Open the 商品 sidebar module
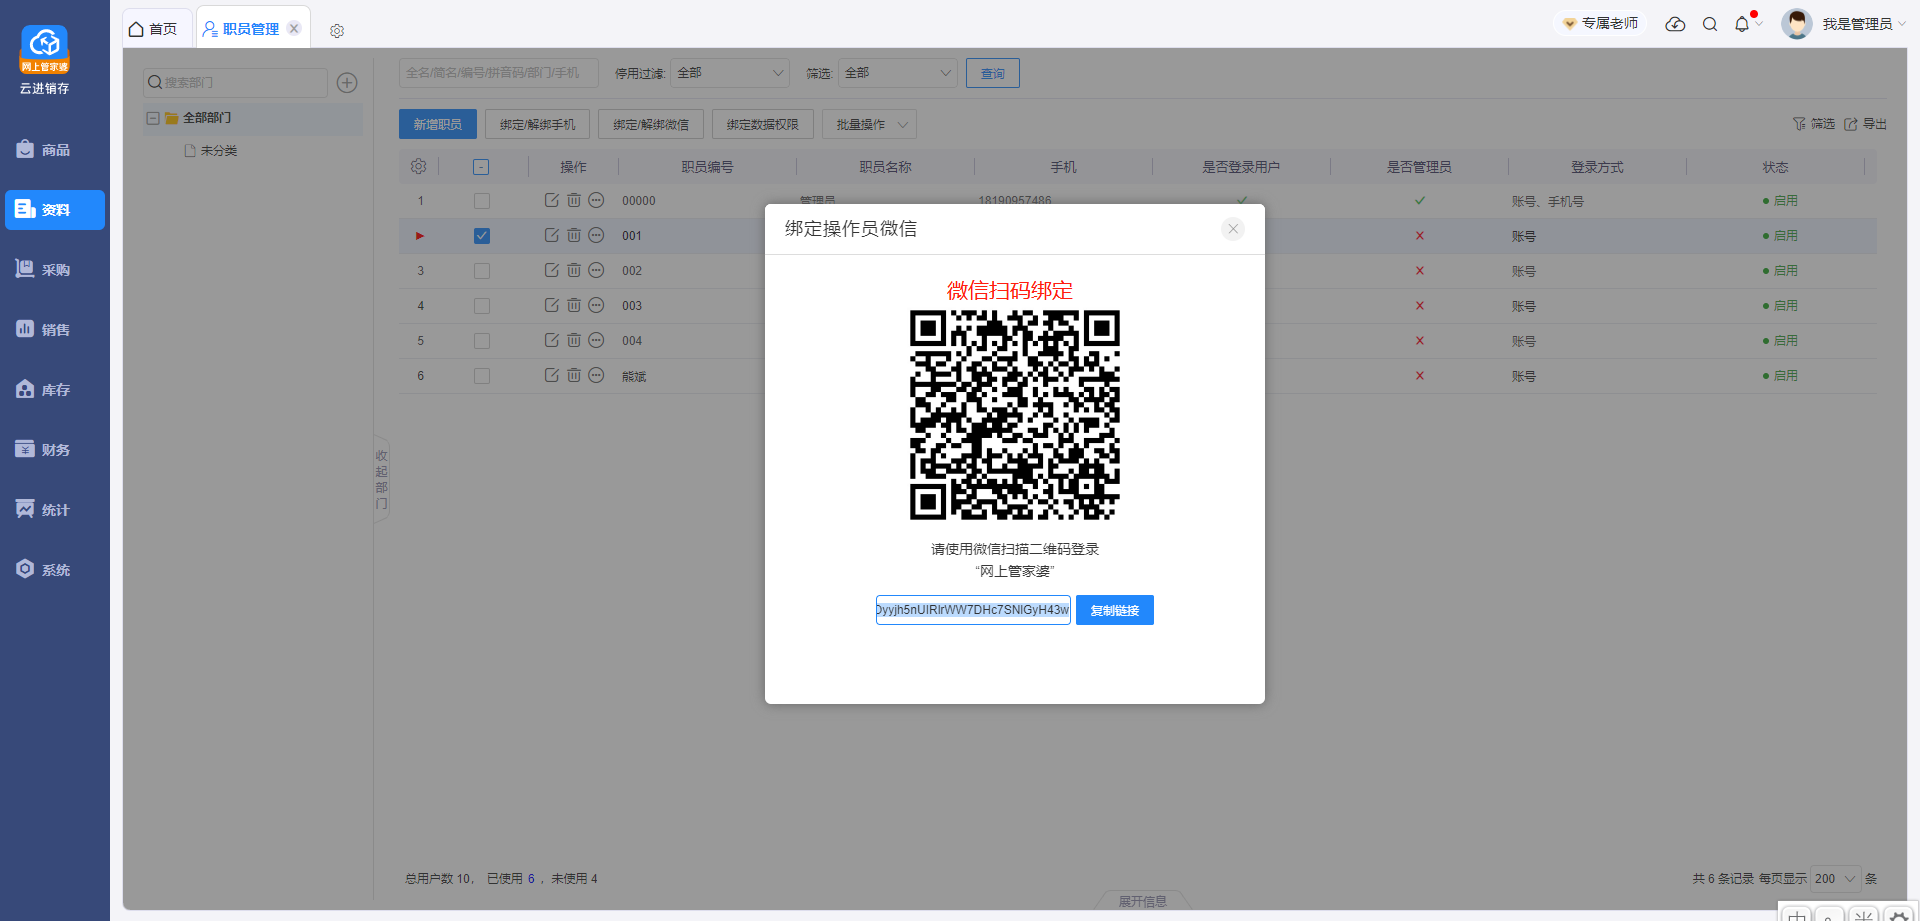Viewport: 1920px width, 921px height. tap(55, 150)
